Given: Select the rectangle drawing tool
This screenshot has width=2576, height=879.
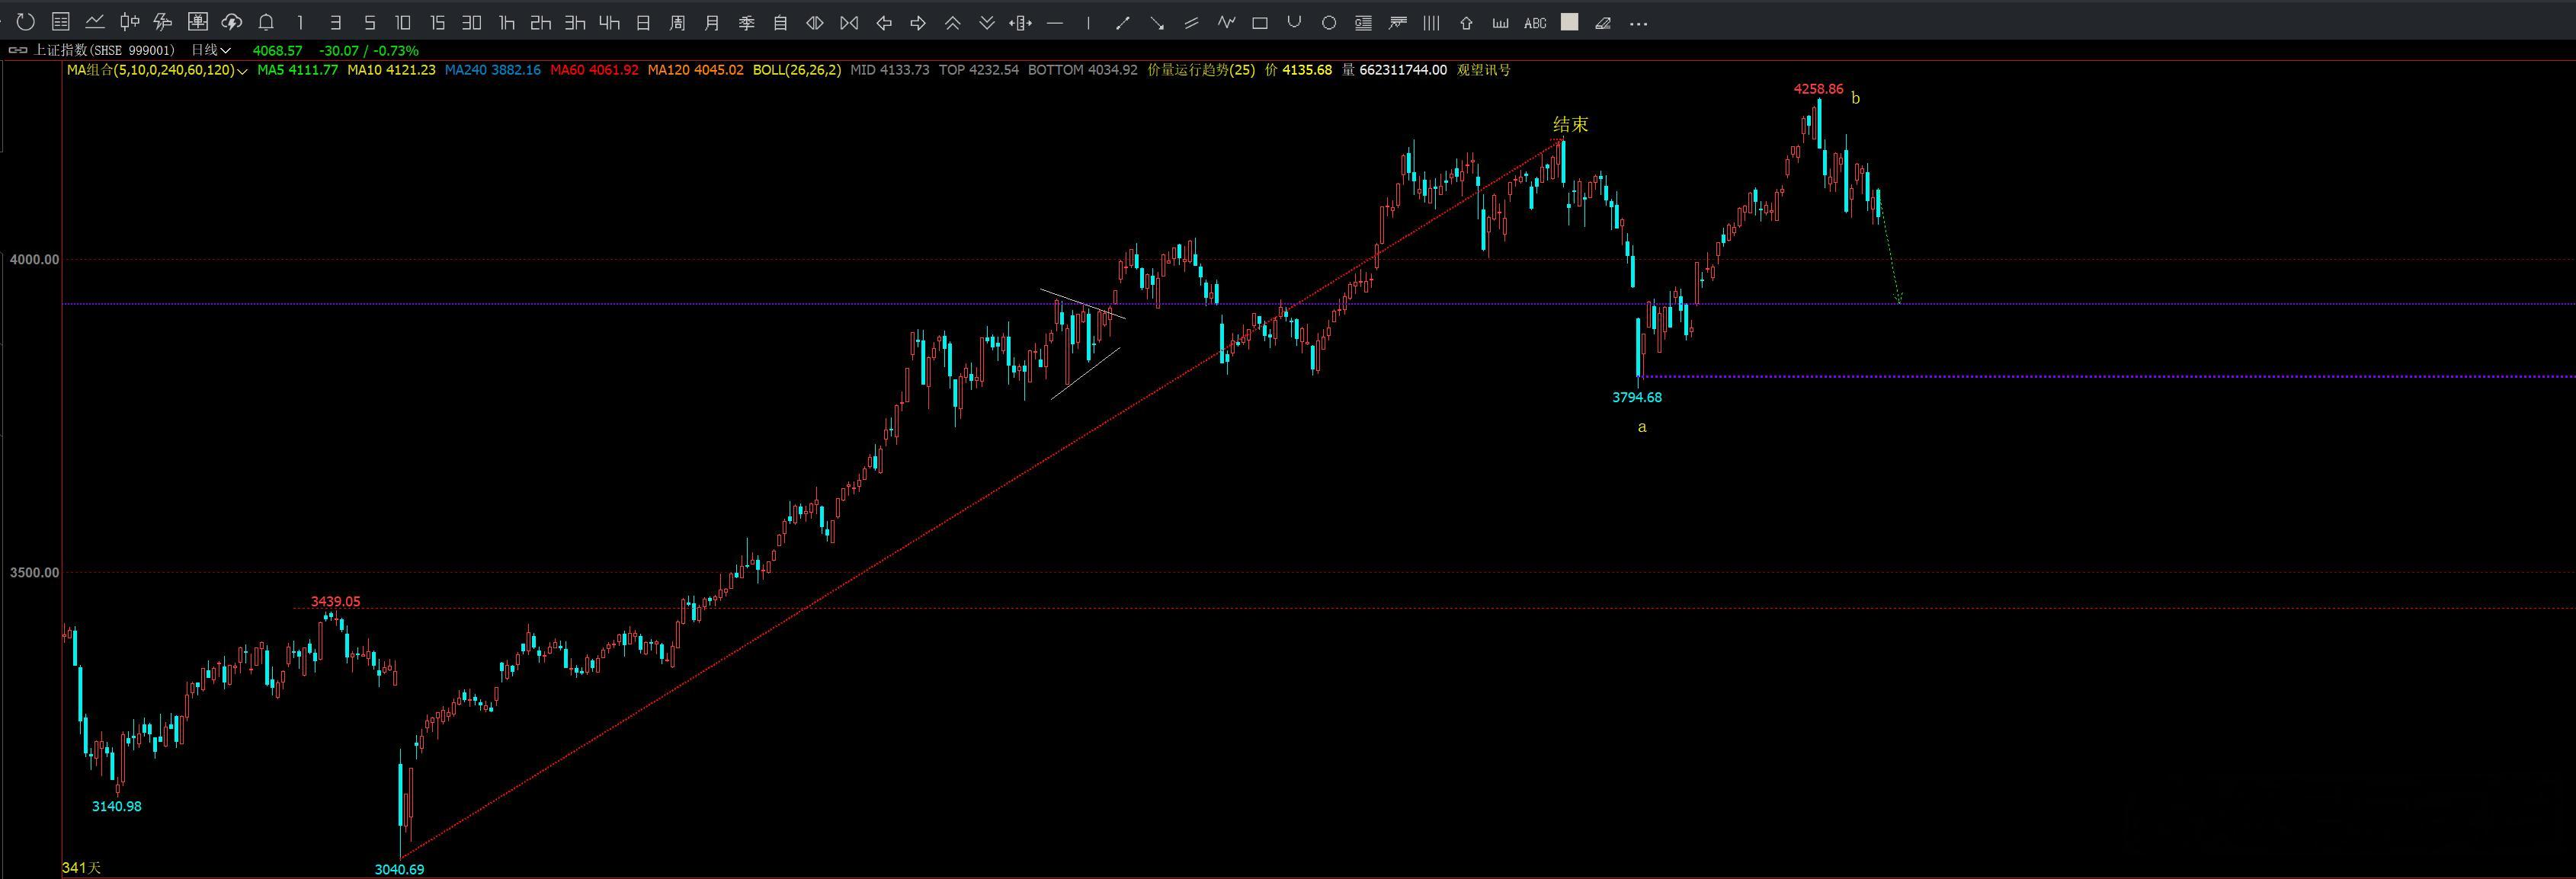Looking at the screenshot, I should click(x=1260, y=22).
